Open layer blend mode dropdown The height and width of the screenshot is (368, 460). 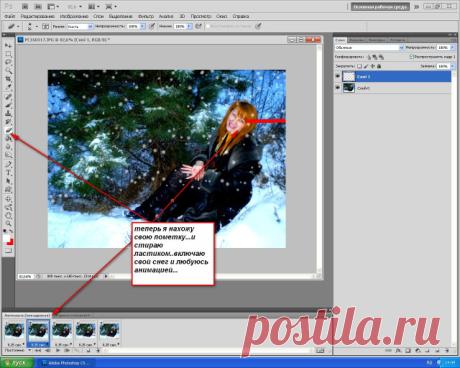click(x=369, y=48)
